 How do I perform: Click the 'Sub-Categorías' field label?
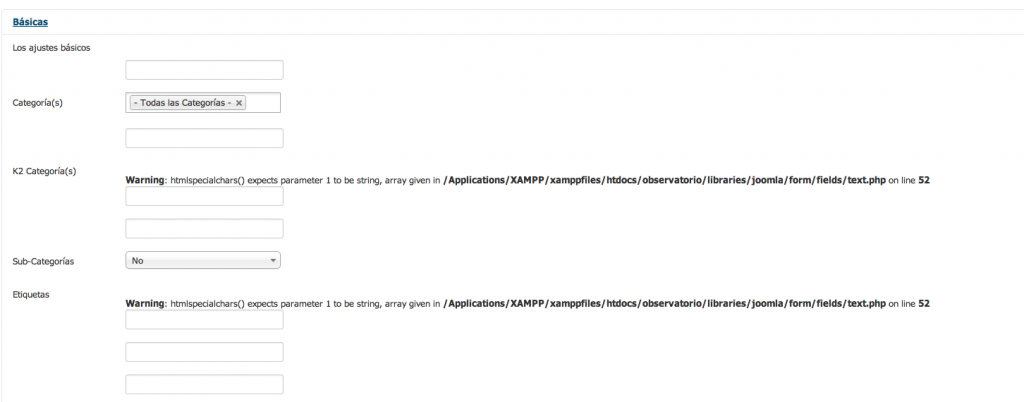pos(43,261)
